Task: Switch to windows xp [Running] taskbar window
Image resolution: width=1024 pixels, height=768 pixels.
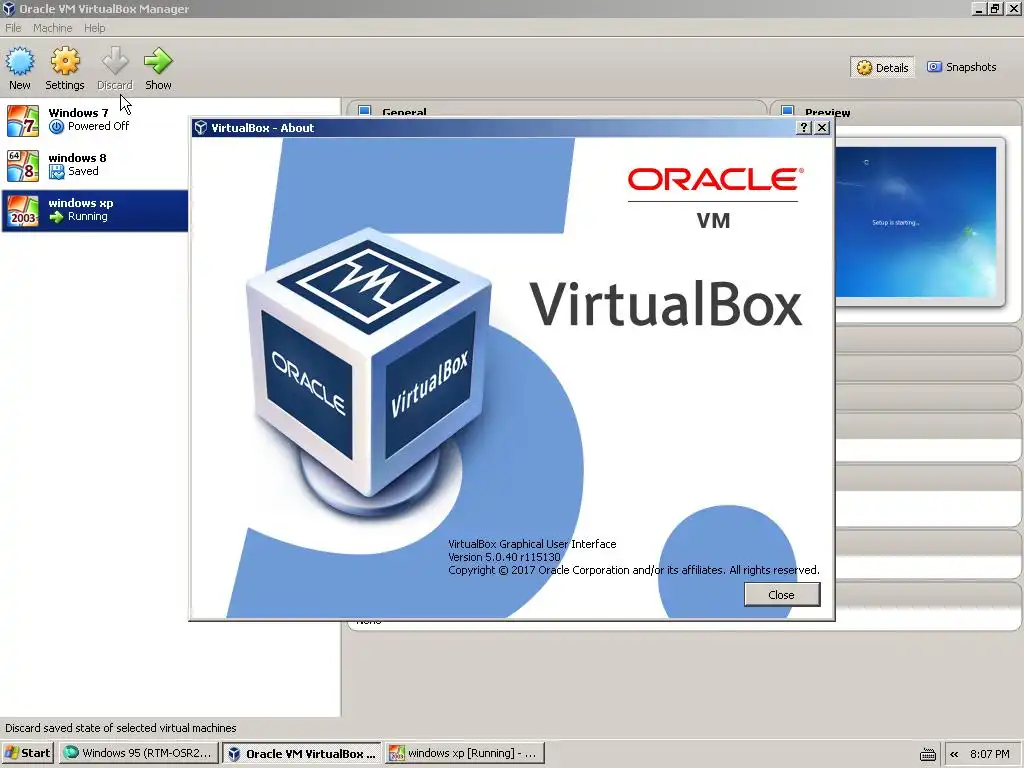Action: [464, 753]
